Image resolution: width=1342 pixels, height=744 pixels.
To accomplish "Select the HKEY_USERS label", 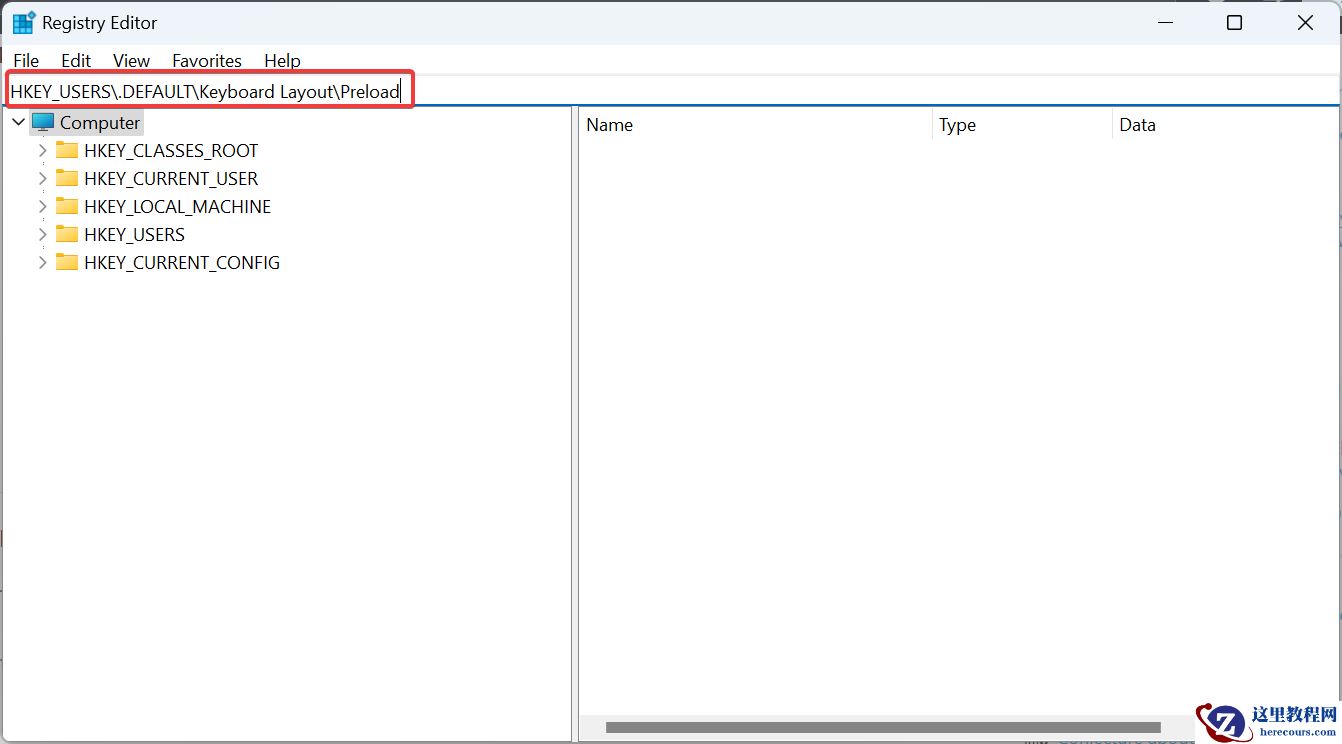I will coord(134,235).
